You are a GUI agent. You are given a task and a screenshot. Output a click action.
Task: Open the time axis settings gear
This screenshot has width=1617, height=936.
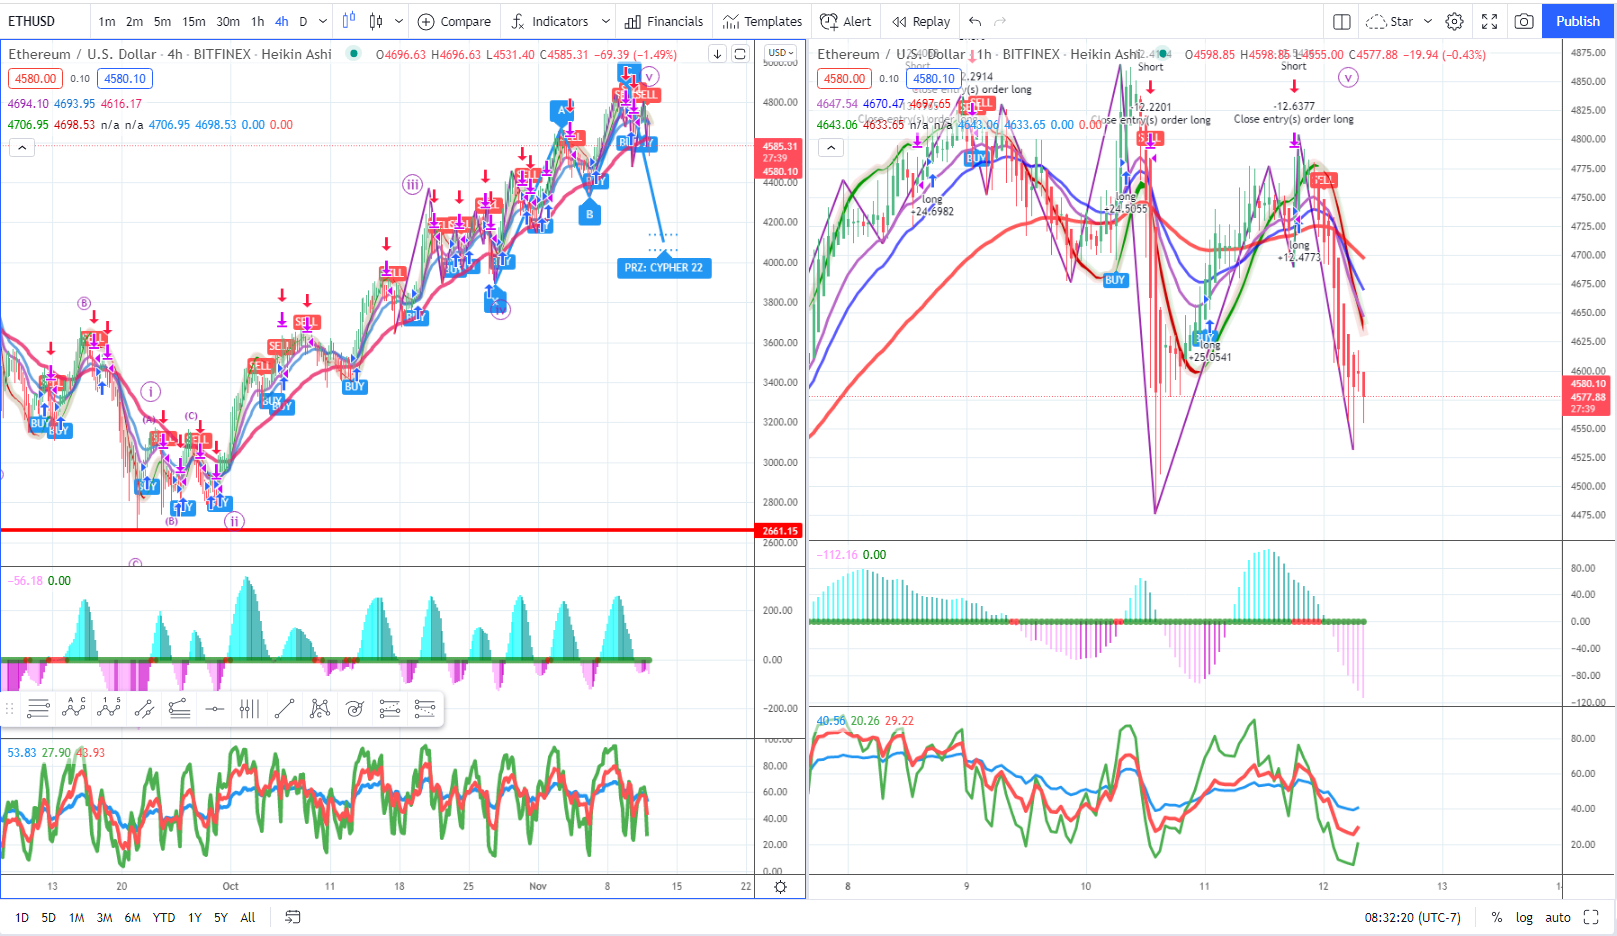781,887
